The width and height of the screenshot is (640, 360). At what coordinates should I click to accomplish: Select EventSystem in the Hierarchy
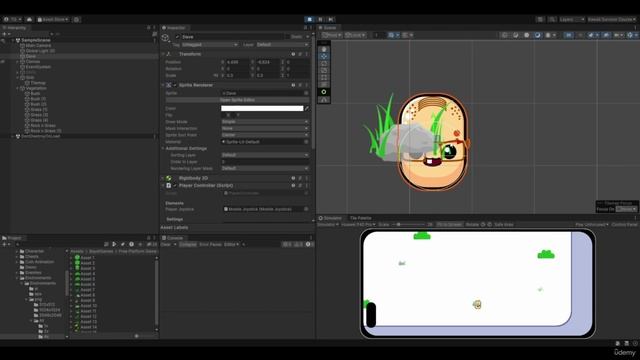(x=38, y=67)
